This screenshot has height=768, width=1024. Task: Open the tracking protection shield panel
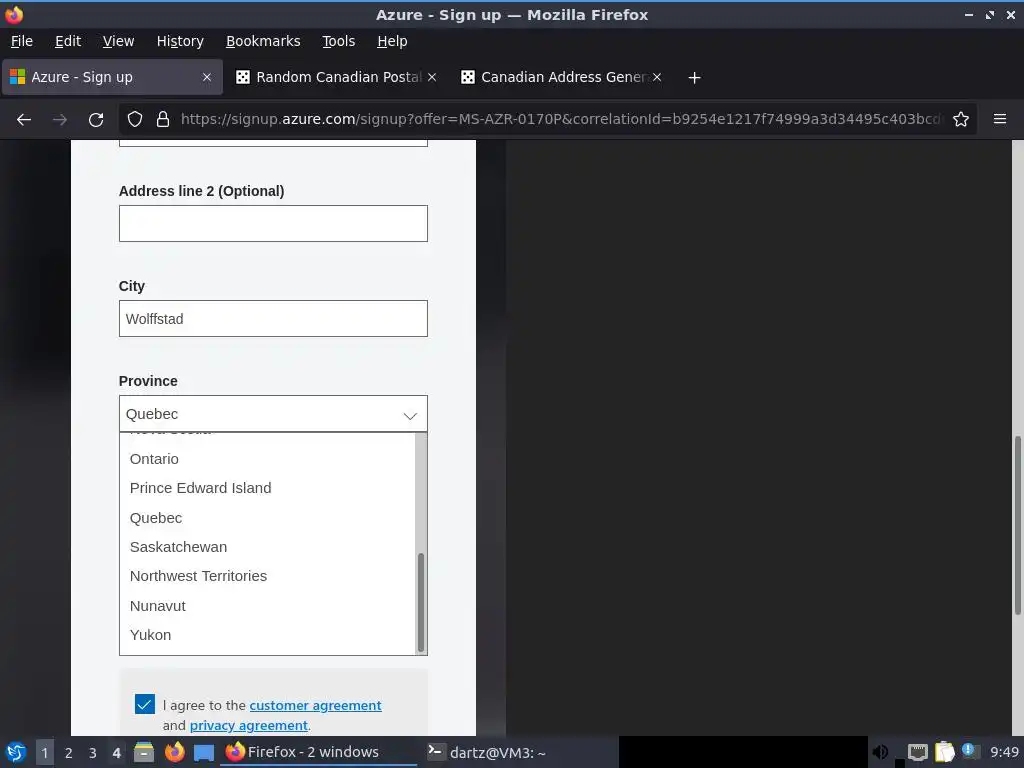point(135,120)
